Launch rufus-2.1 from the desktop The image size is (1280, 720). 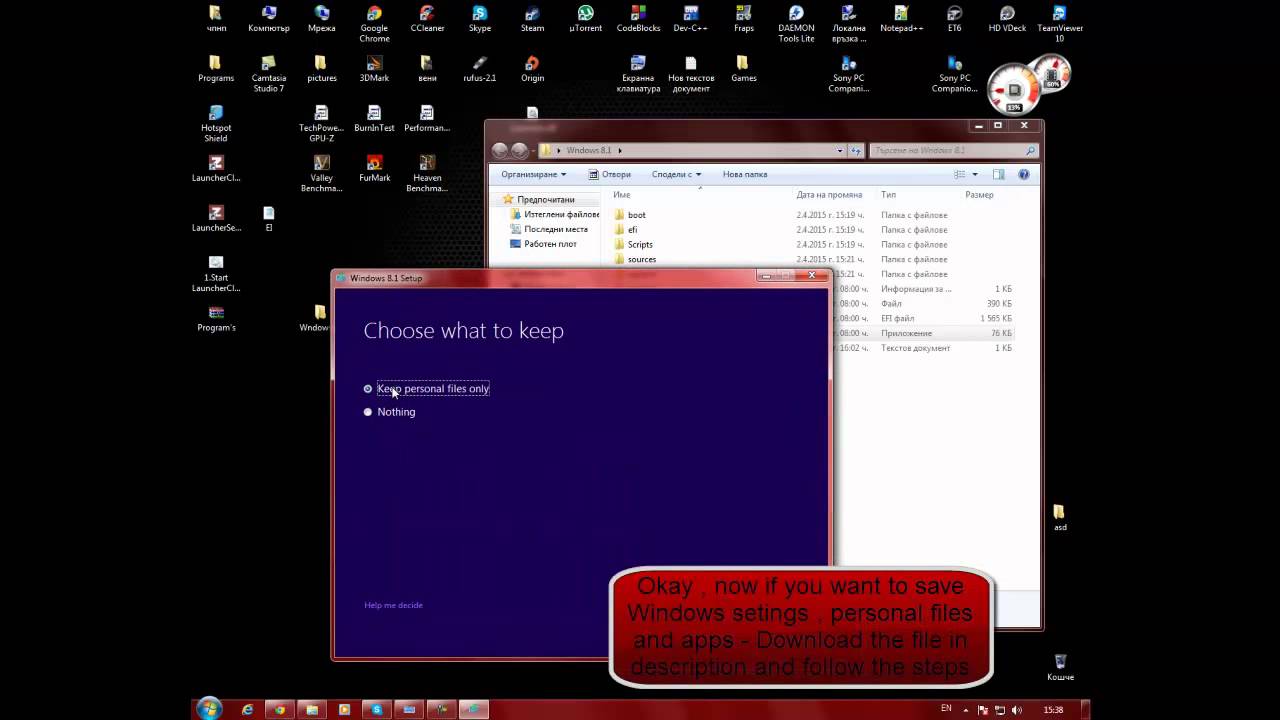480,69
